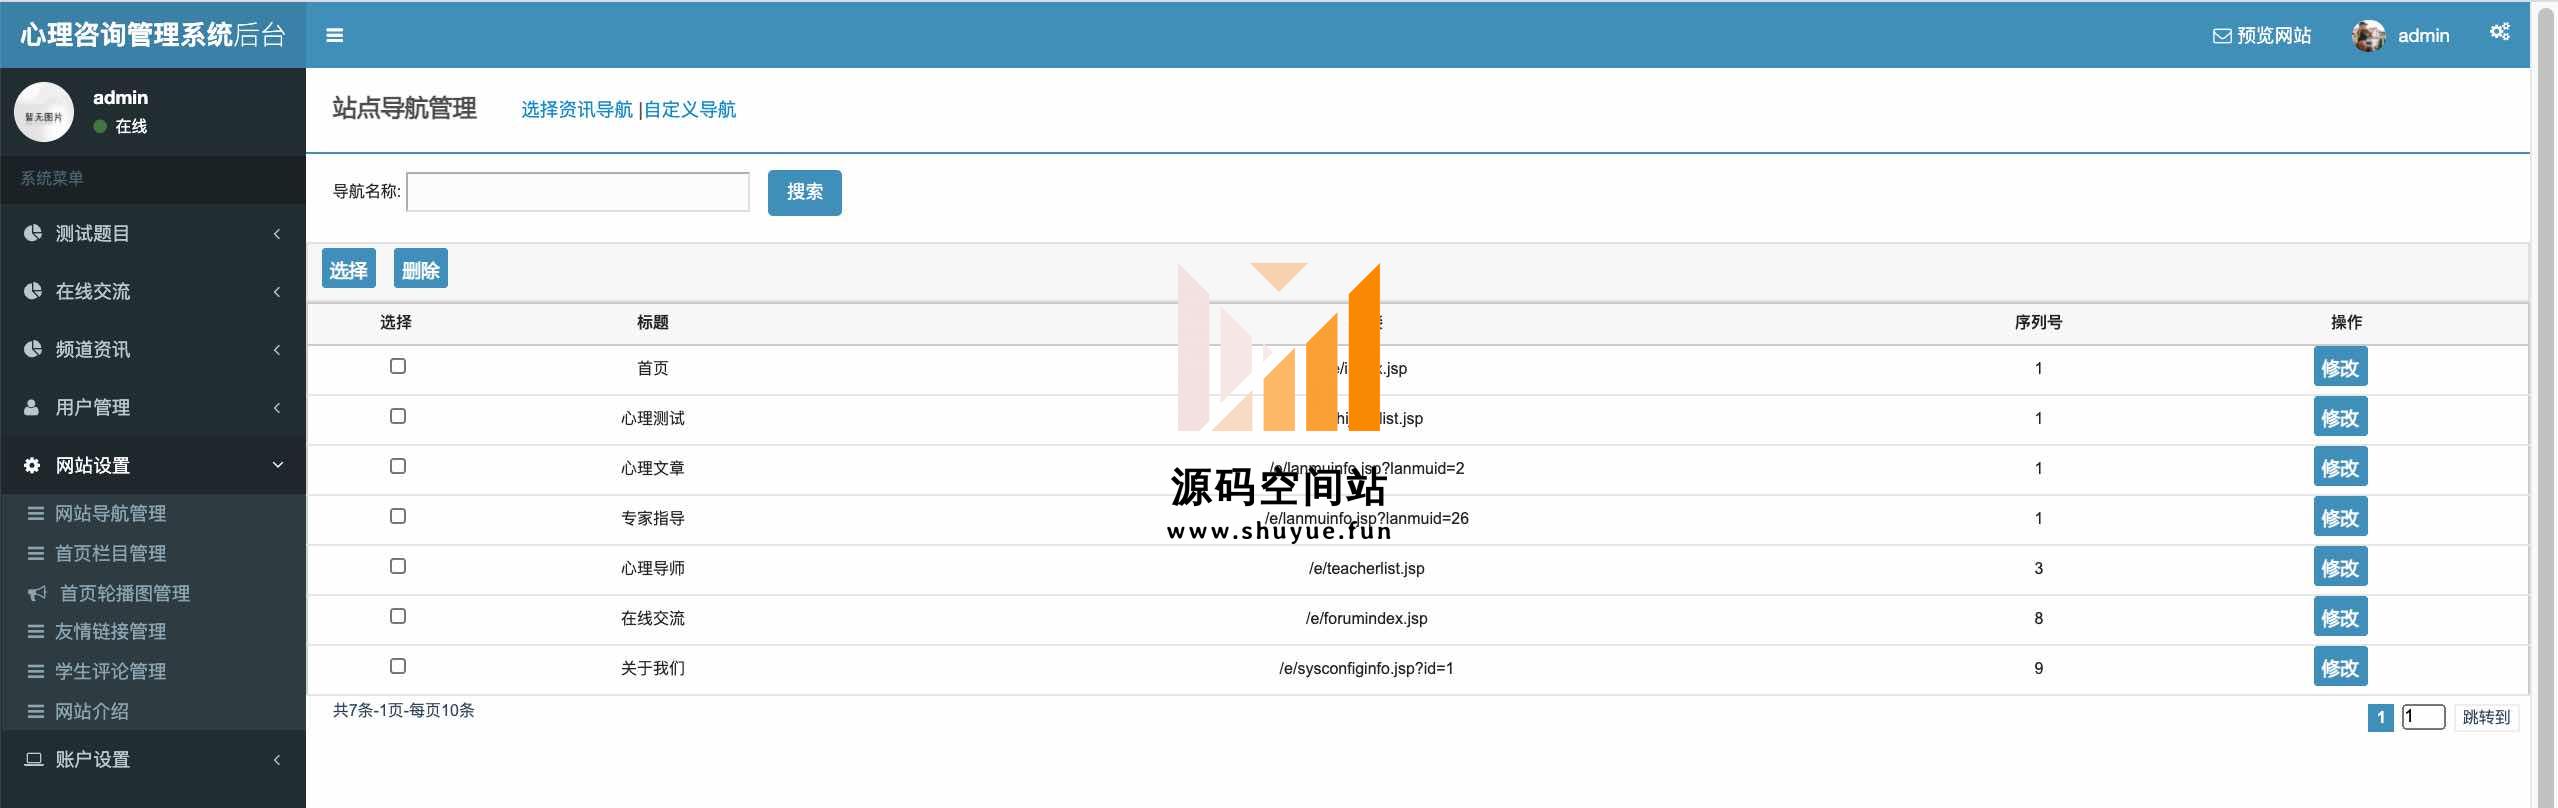2558x808 pixels.
Task: Go to 学生评论管理 submenu item
Action: pos(110,672)
